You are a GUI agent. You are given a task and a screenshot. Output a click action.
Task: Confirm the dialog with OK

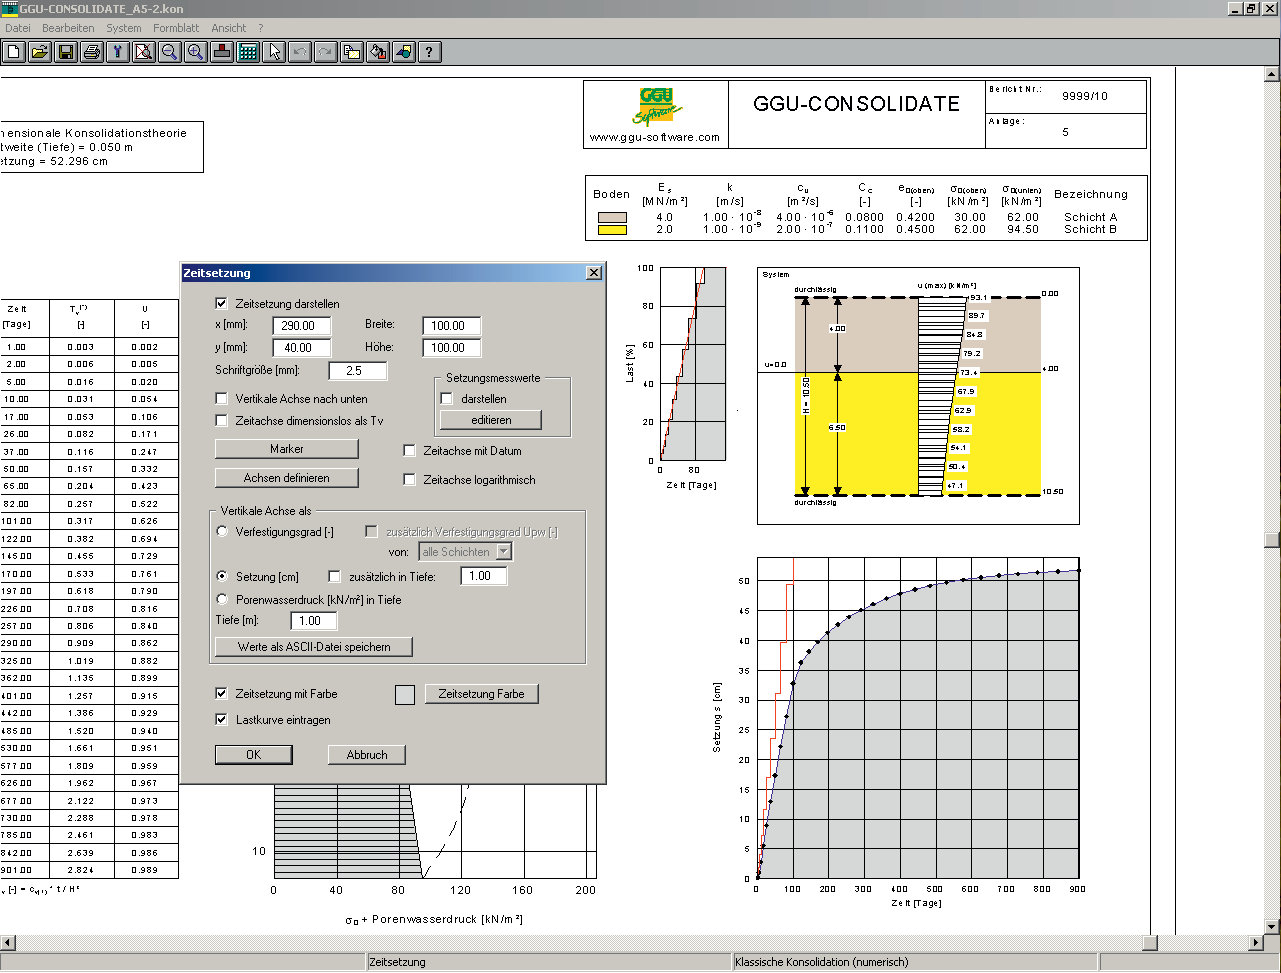click(254, 755)
